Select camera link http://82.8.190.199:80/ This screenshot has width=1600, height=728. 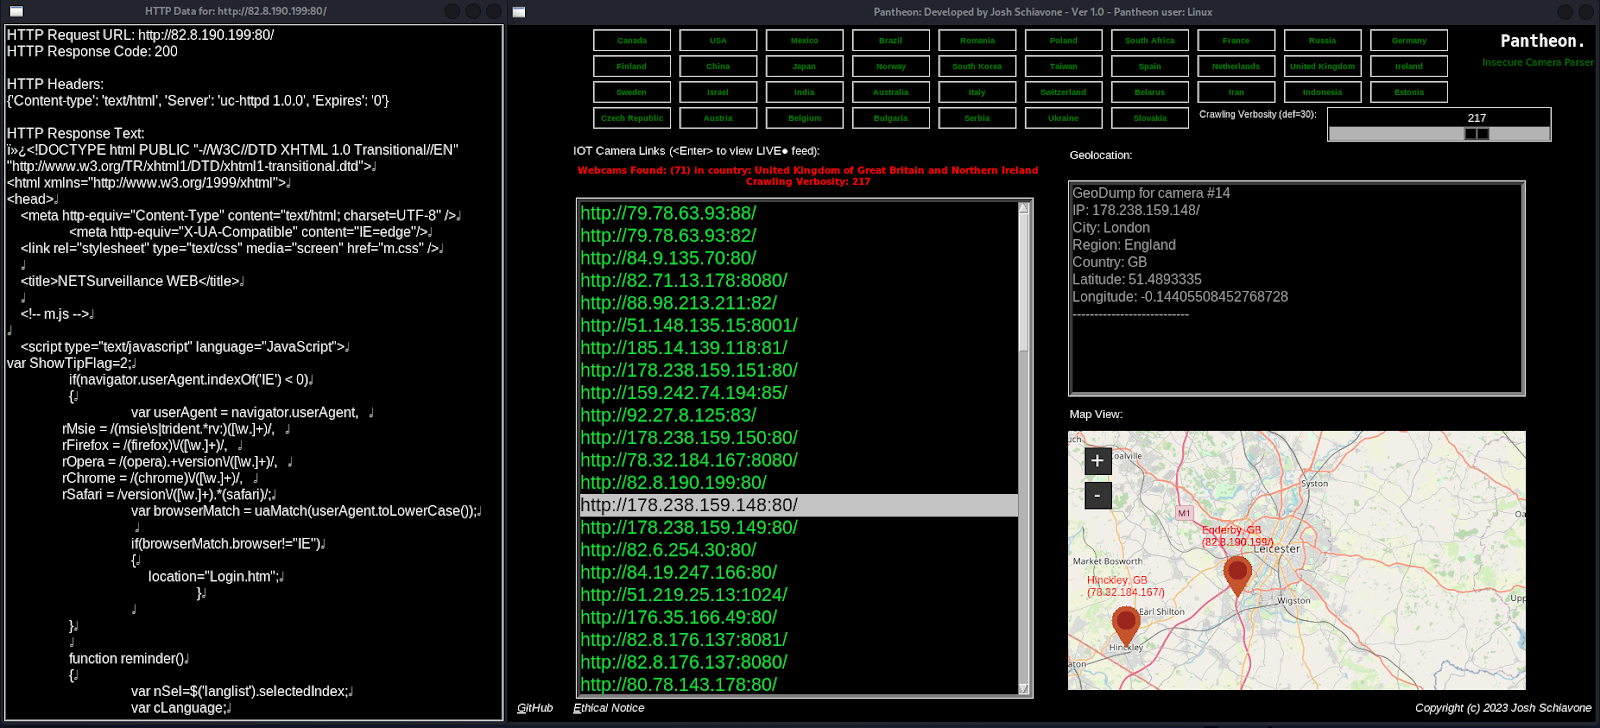(x=798, y=482)
